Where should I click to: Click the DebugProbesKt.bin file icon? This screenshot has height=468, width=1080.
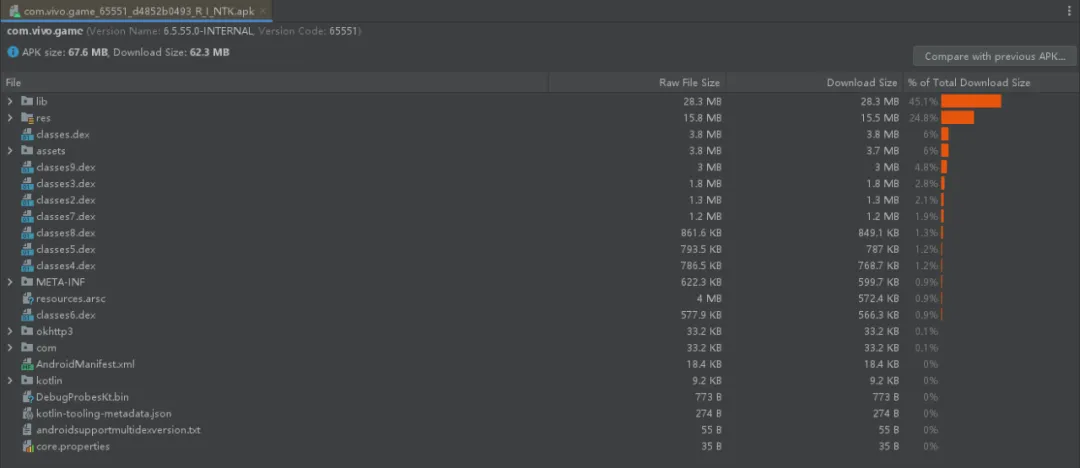pyautogui.click(x=27, y=397)
